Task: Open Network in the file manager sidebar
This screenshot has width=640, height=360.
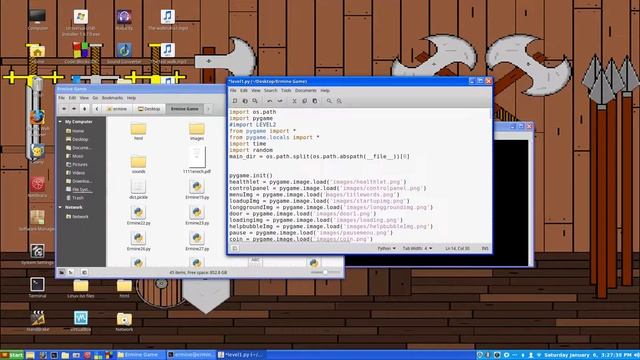Action: pyautogui.click(x=77, y=217)
